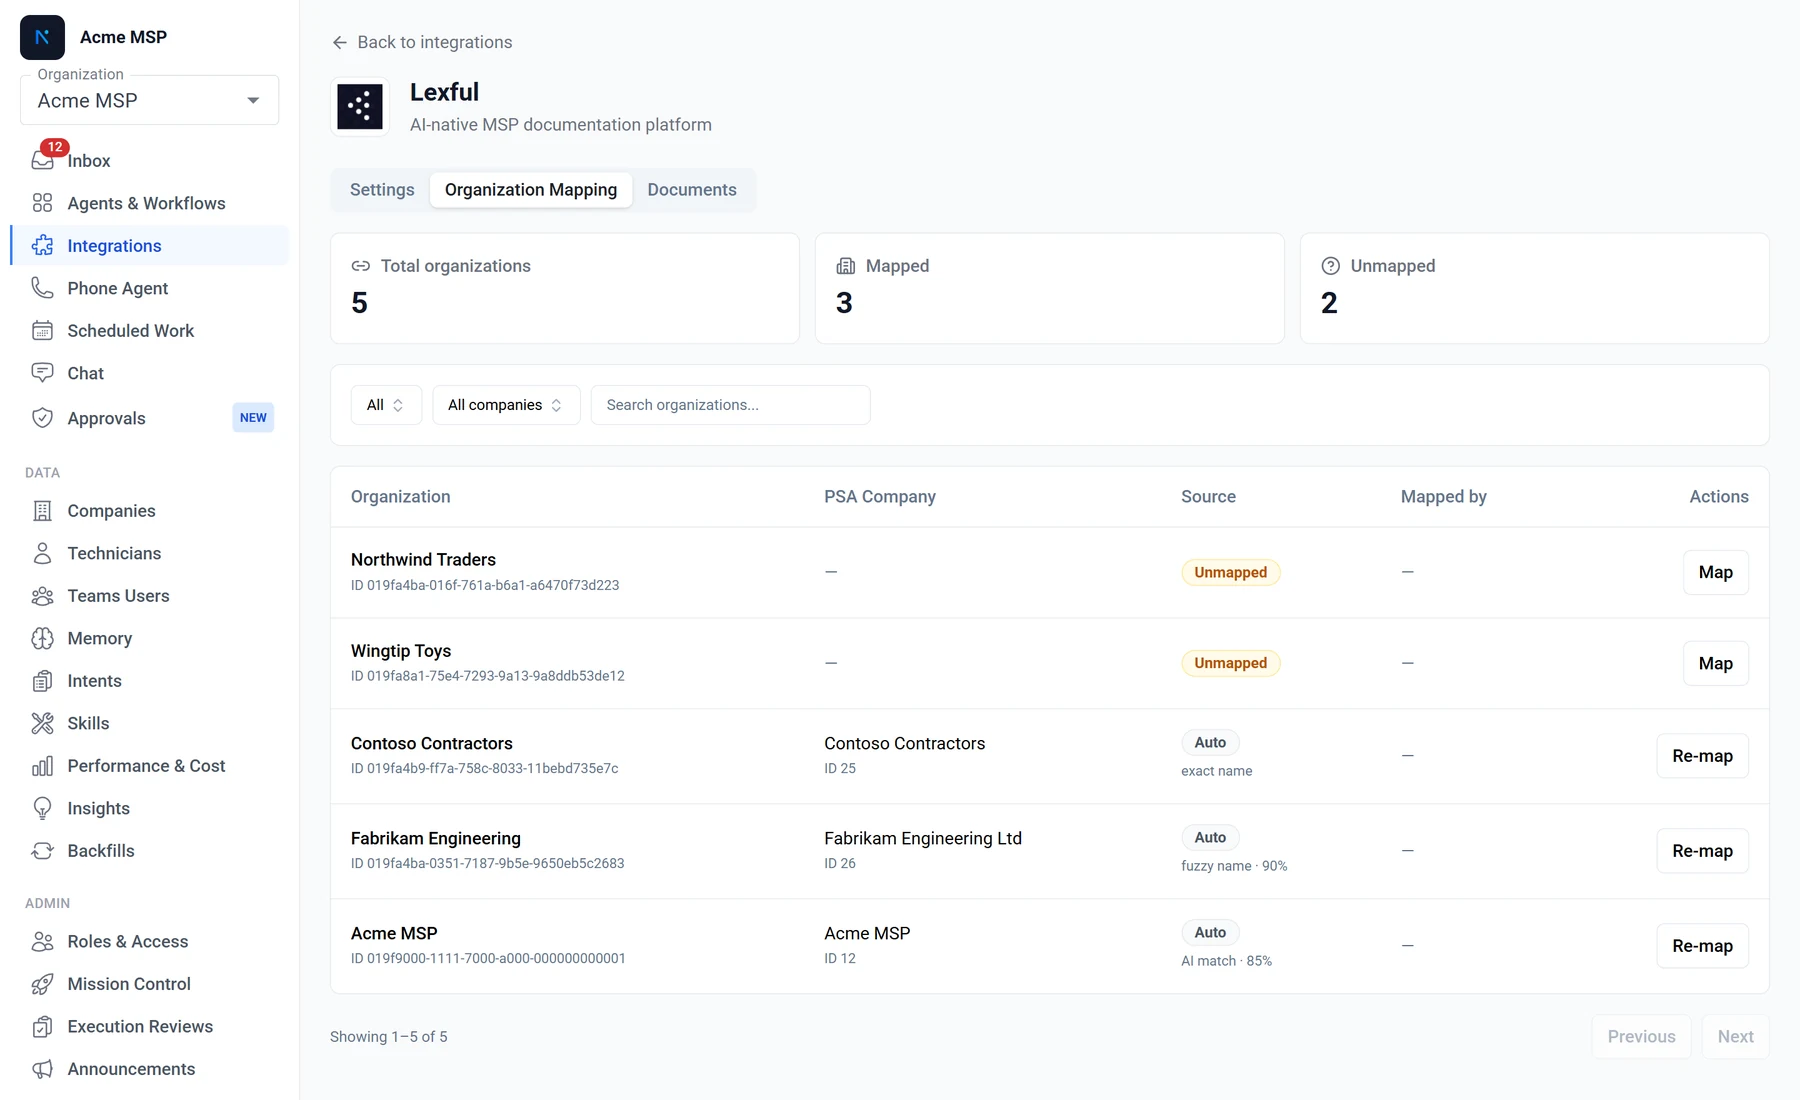1800x1100 pixels.
Task: Click the Unmapped badge for Wingtip Toys
Action: [x=1230, y=663]
